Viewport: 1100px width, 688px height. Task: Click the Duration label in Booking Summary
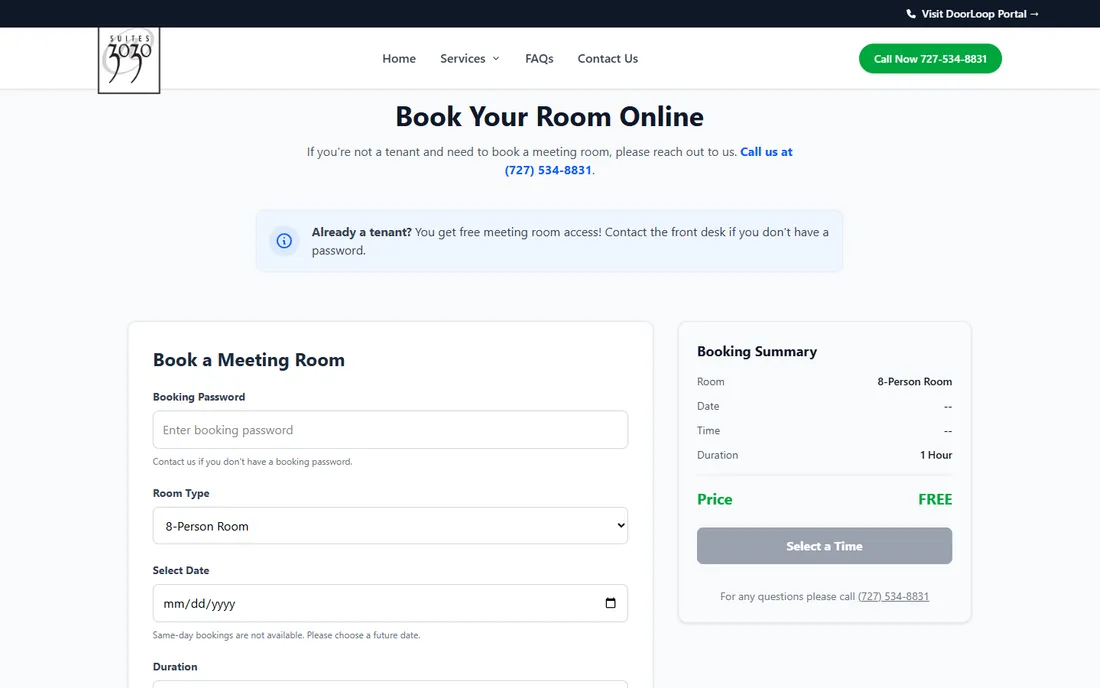click(x=718, y=455)
